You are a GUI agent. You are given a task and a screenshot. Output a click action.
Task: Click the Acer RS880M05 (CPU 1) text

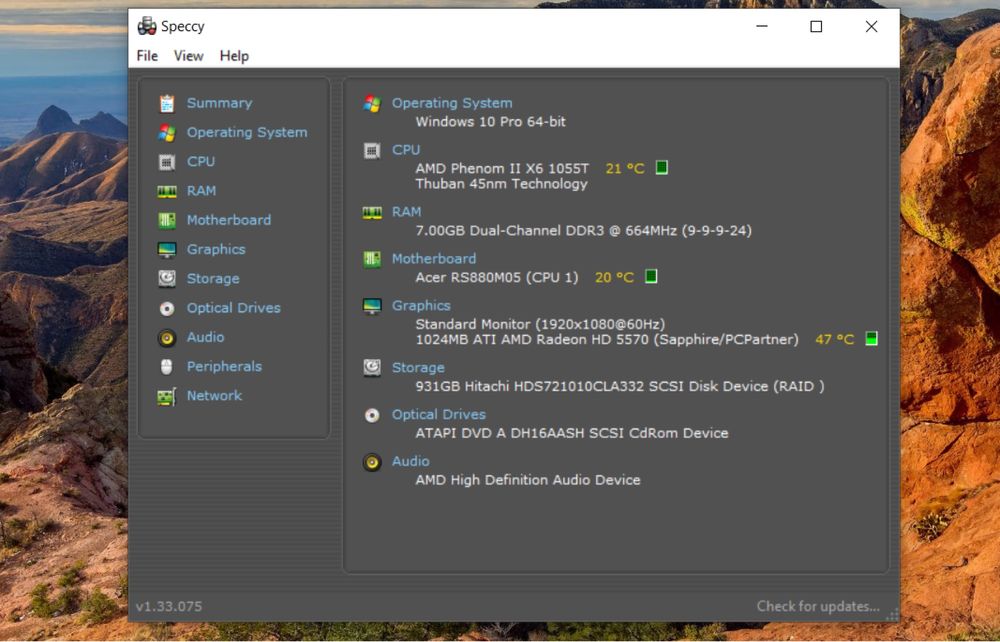[x=497, y=277]
